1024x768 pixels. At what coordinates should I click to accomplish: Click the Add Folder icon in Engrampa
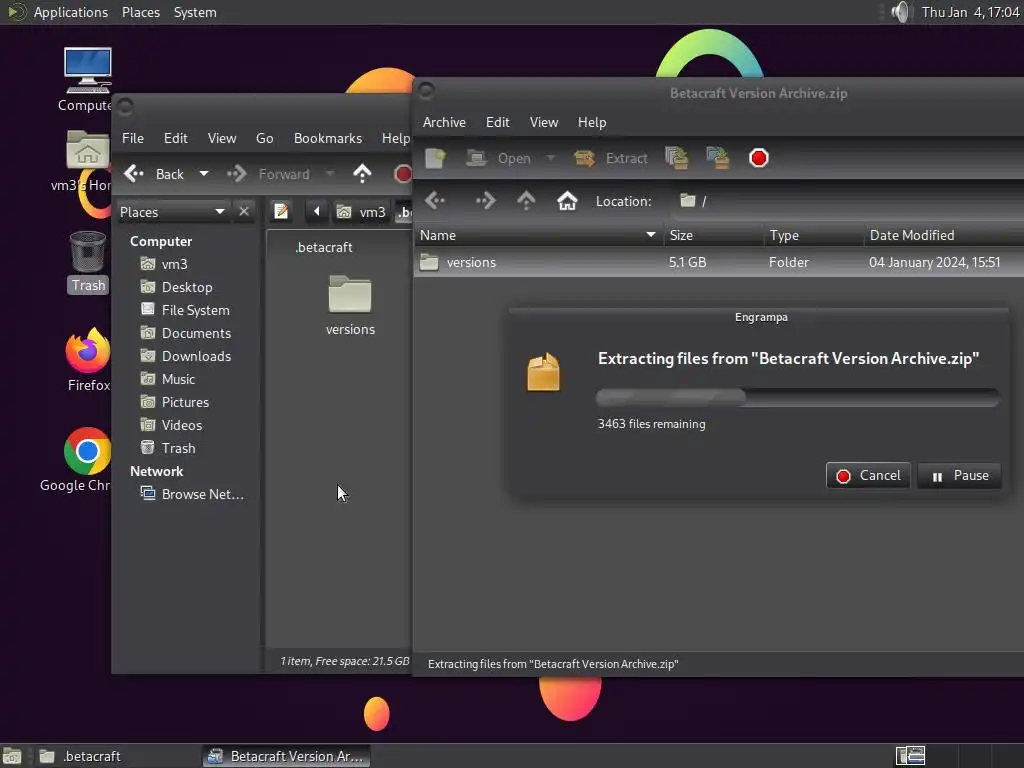717,158
